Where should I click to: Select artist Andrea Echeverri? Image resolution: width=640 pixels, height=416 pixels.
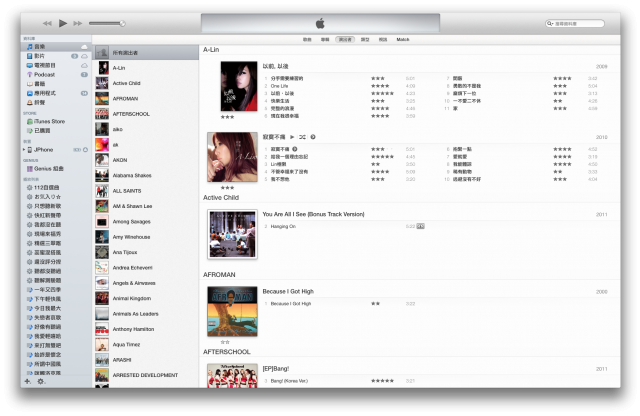tap(146, 268)
